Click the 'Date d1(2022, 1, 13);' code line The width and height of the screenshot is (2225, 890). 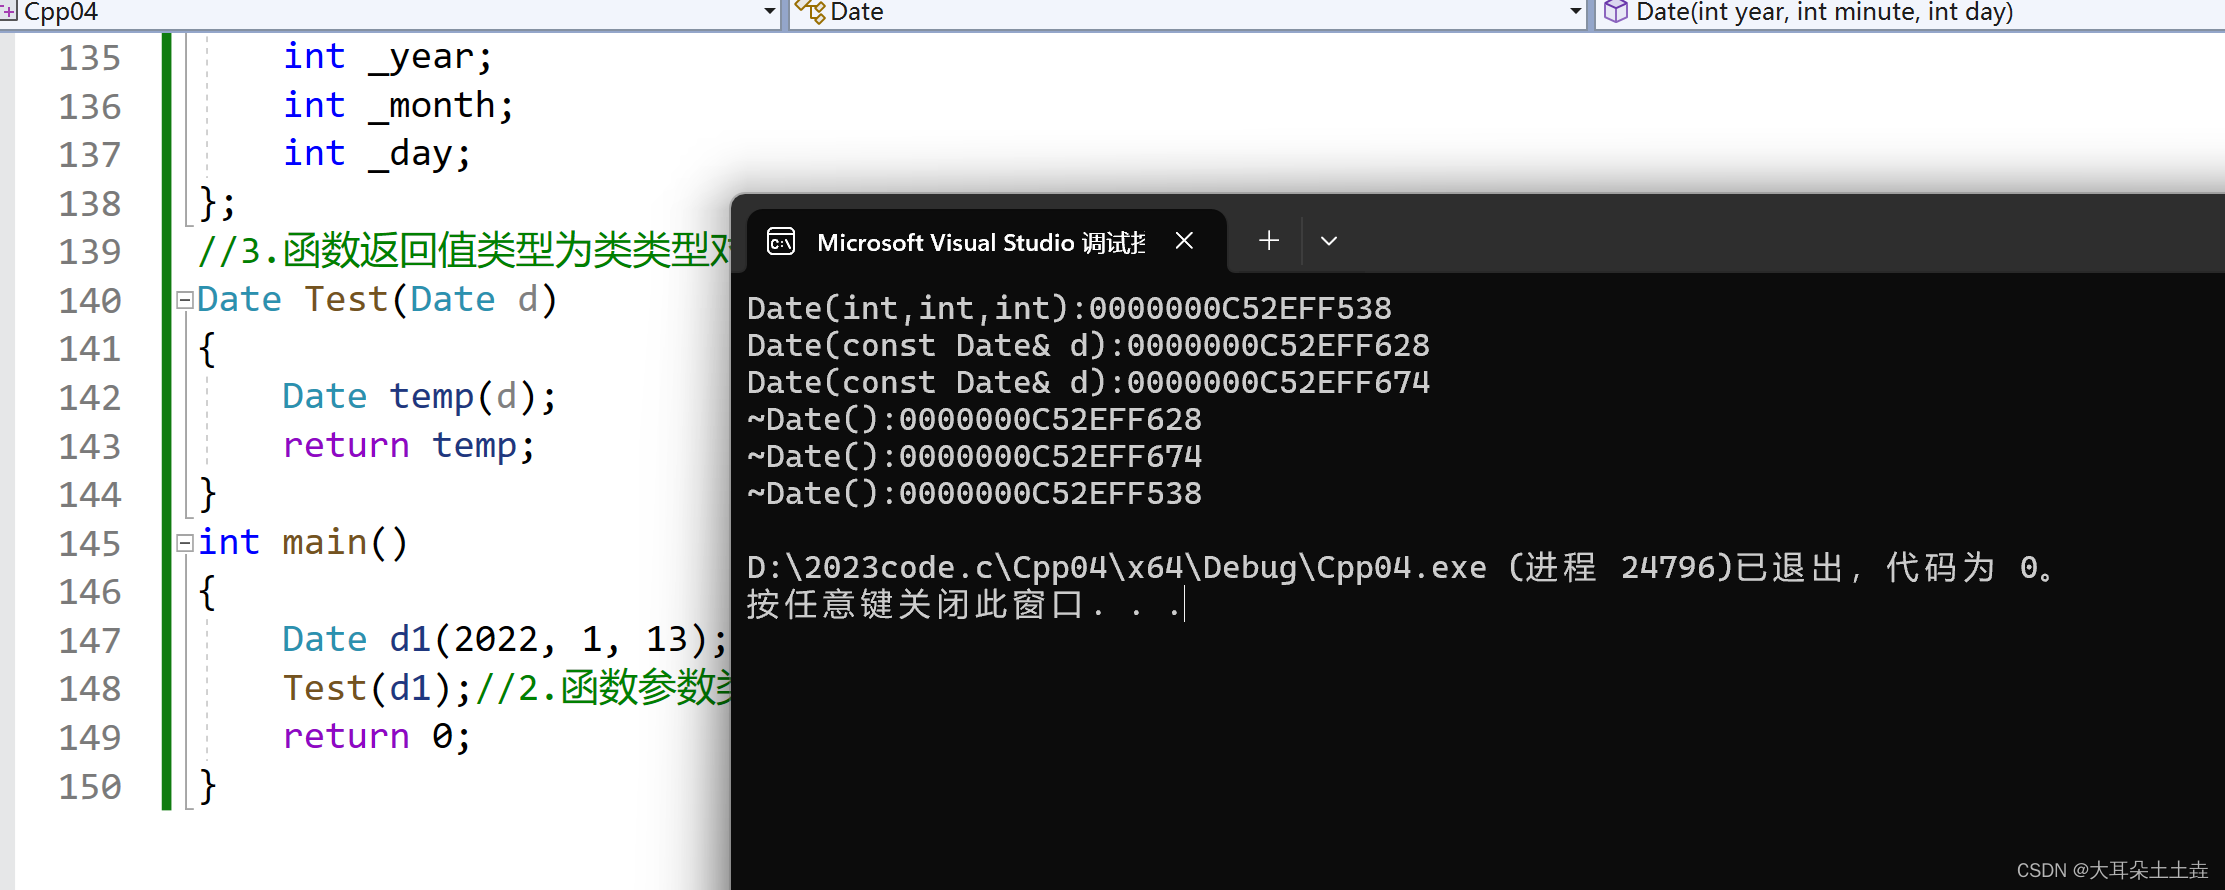[x=505, y=640]
